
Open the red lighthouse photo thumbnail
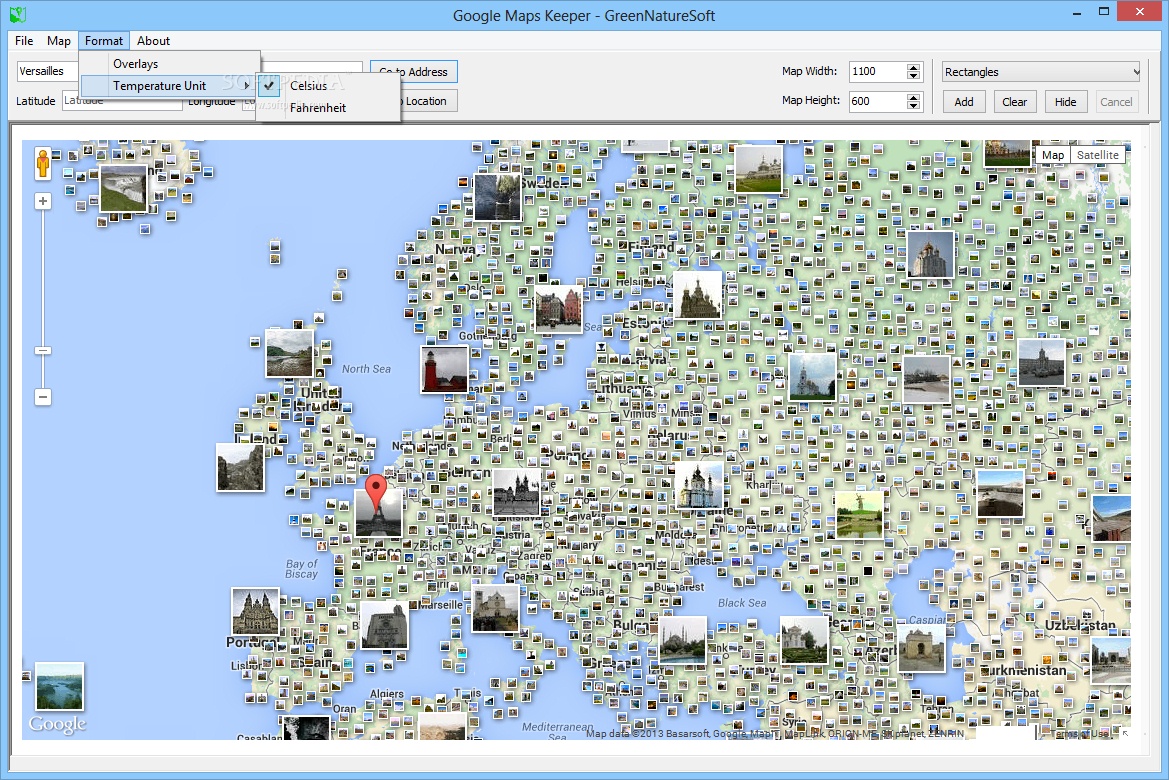point(444,369)
